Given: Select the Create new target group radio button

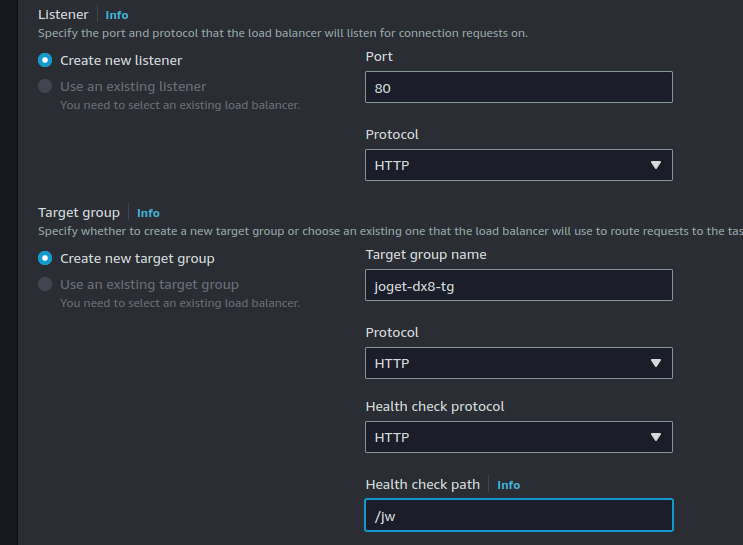Looking at the screenshot, I should pyautogui.click(x=45, y=258).
